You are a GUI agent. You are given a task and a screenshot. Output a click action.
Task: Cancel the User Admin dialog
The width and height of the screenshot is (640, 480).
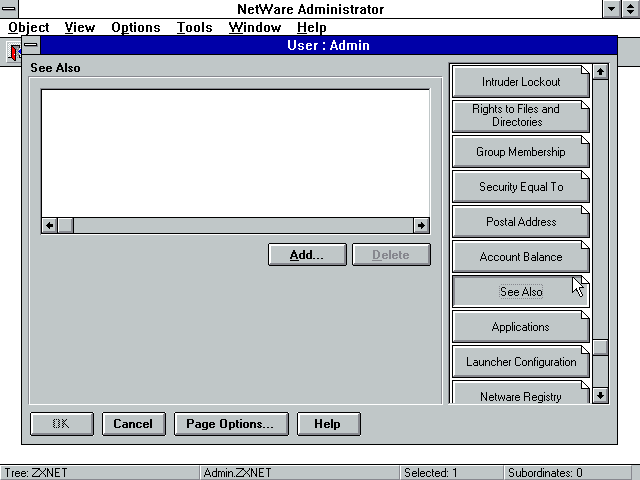click(x=133, y=424)
